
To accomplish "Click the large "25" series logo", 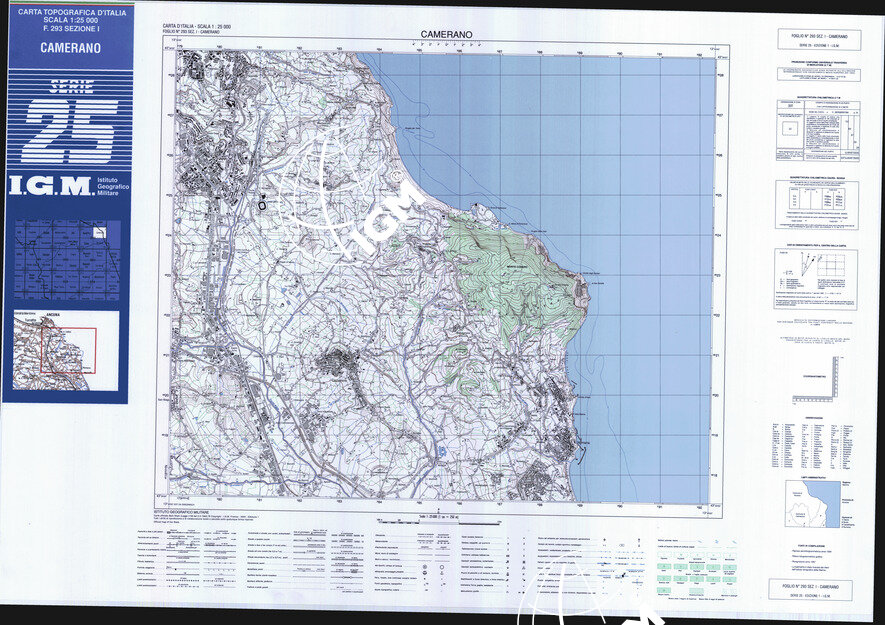I will coord(65,131).
